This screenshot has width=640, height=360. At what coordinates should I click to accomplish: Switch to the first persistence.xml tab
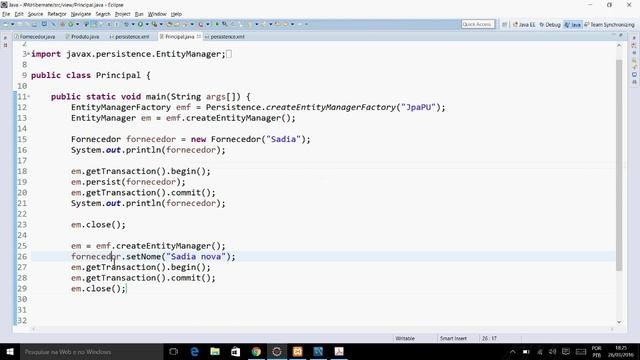(x=129, y=37)
